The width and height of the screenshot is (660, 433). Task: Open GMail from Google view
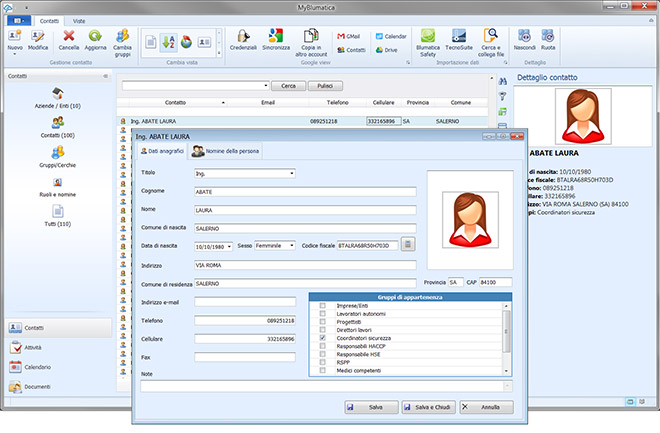click(349, 37)
